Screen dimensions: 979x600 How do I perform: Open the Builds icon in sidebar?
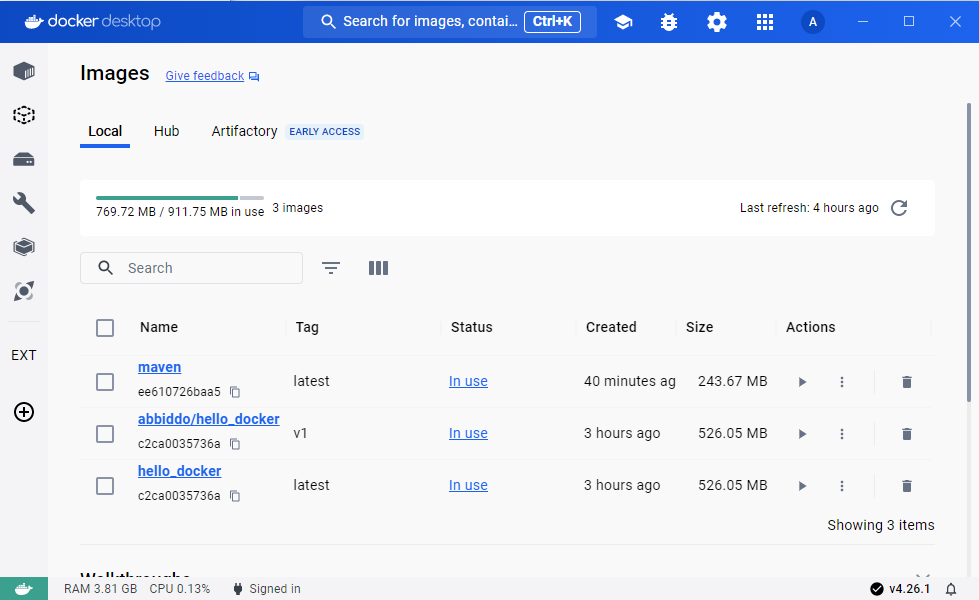[x=24, y=247]
